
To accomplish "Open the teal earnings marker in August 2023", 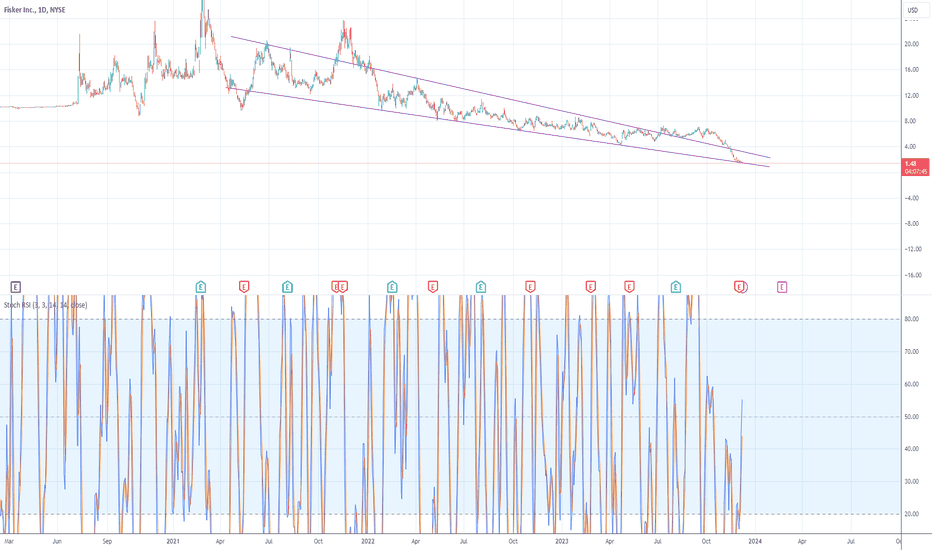I will click(676, 287).
